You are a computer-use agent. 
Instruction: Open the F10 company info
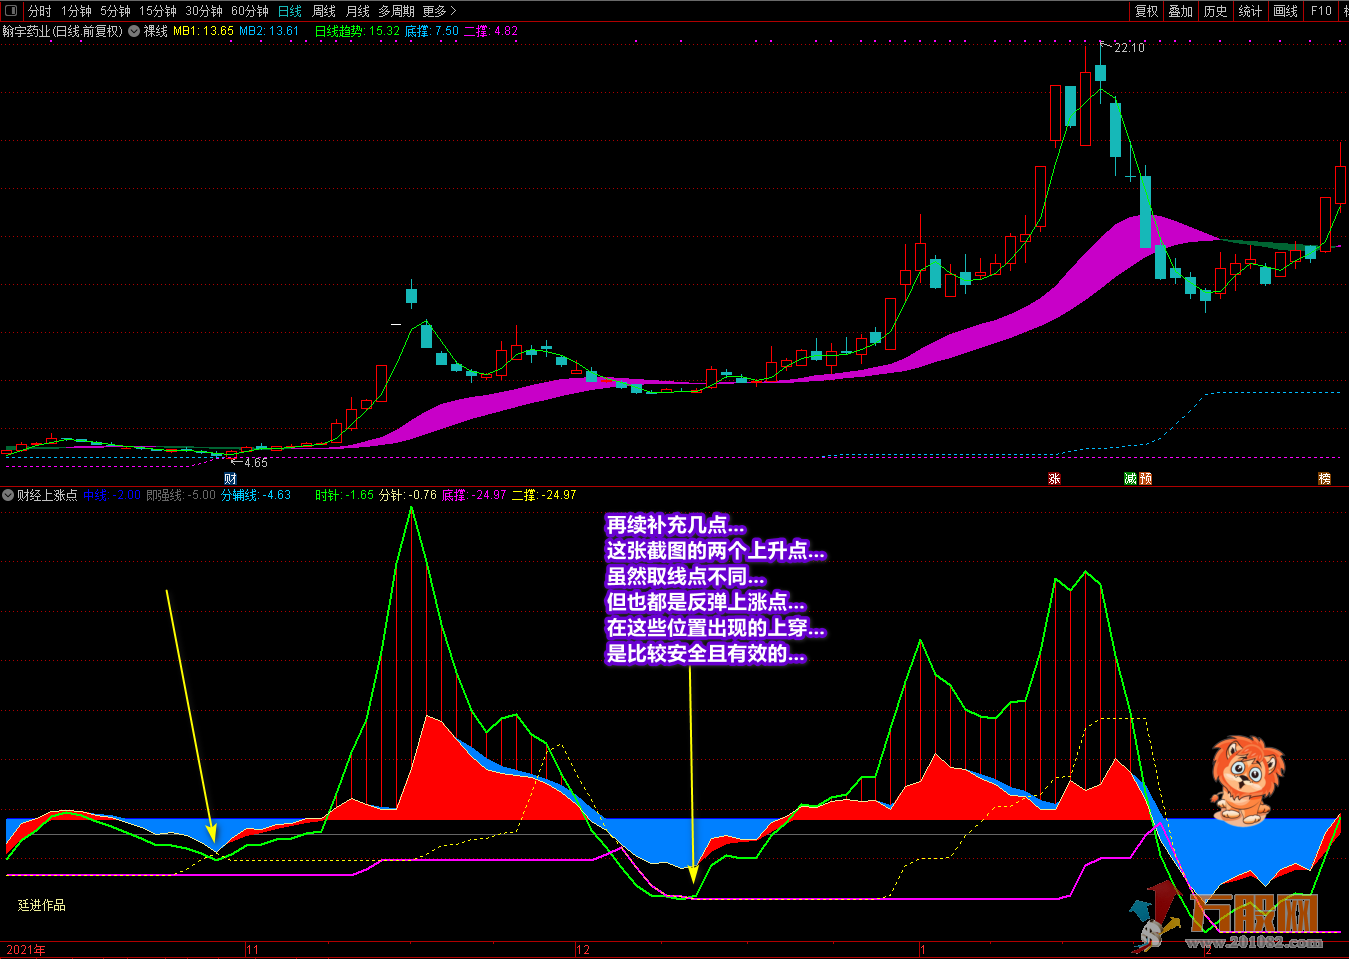[x=1321, y=11]
